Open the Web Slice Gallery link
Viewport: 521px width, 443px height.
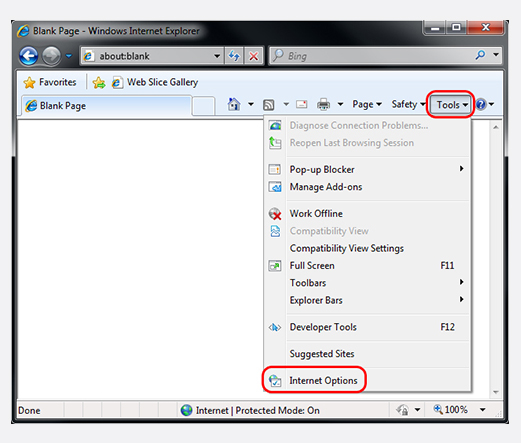(155, 82)
